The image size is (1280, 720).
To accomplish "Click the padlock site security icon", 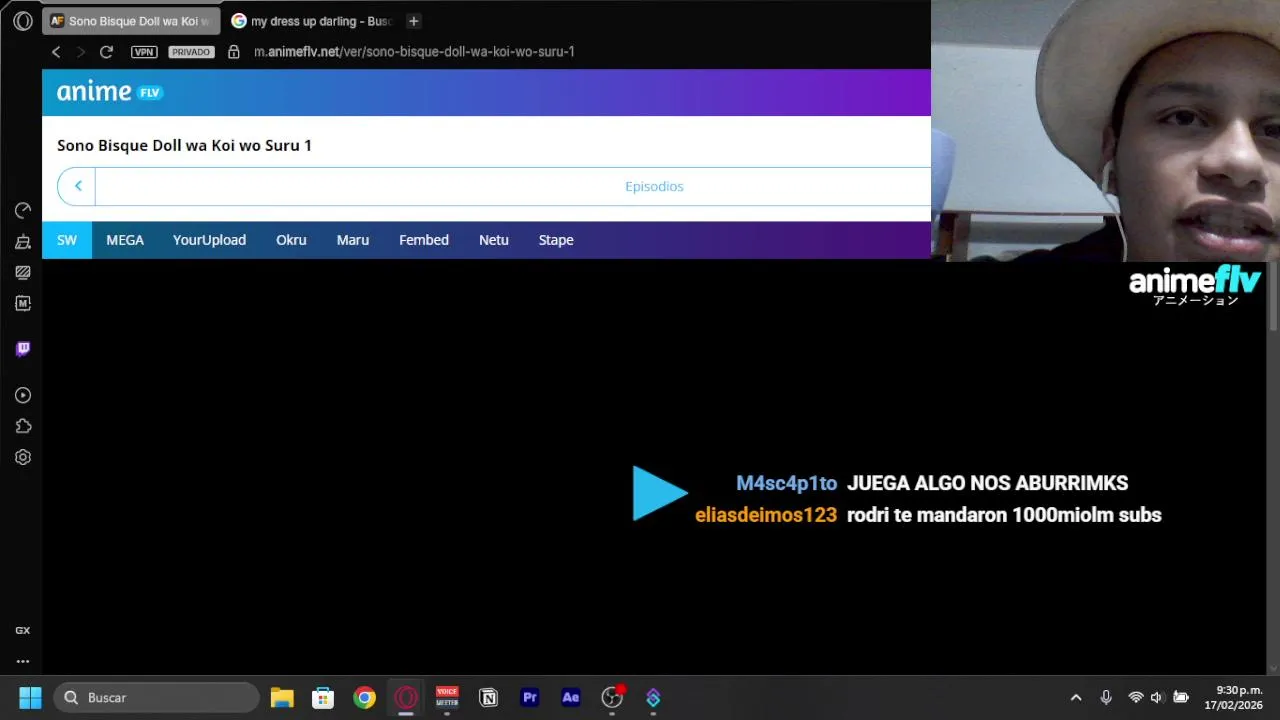I will click(x=234, y=52).
